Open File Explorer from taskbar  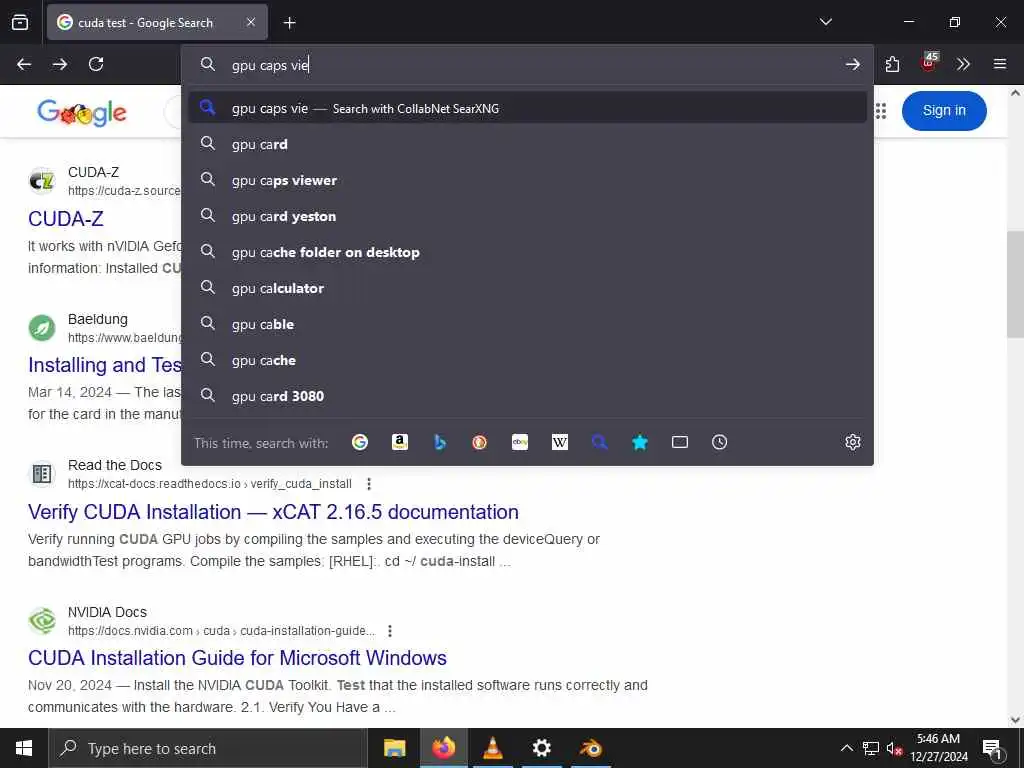coord(394,748)
